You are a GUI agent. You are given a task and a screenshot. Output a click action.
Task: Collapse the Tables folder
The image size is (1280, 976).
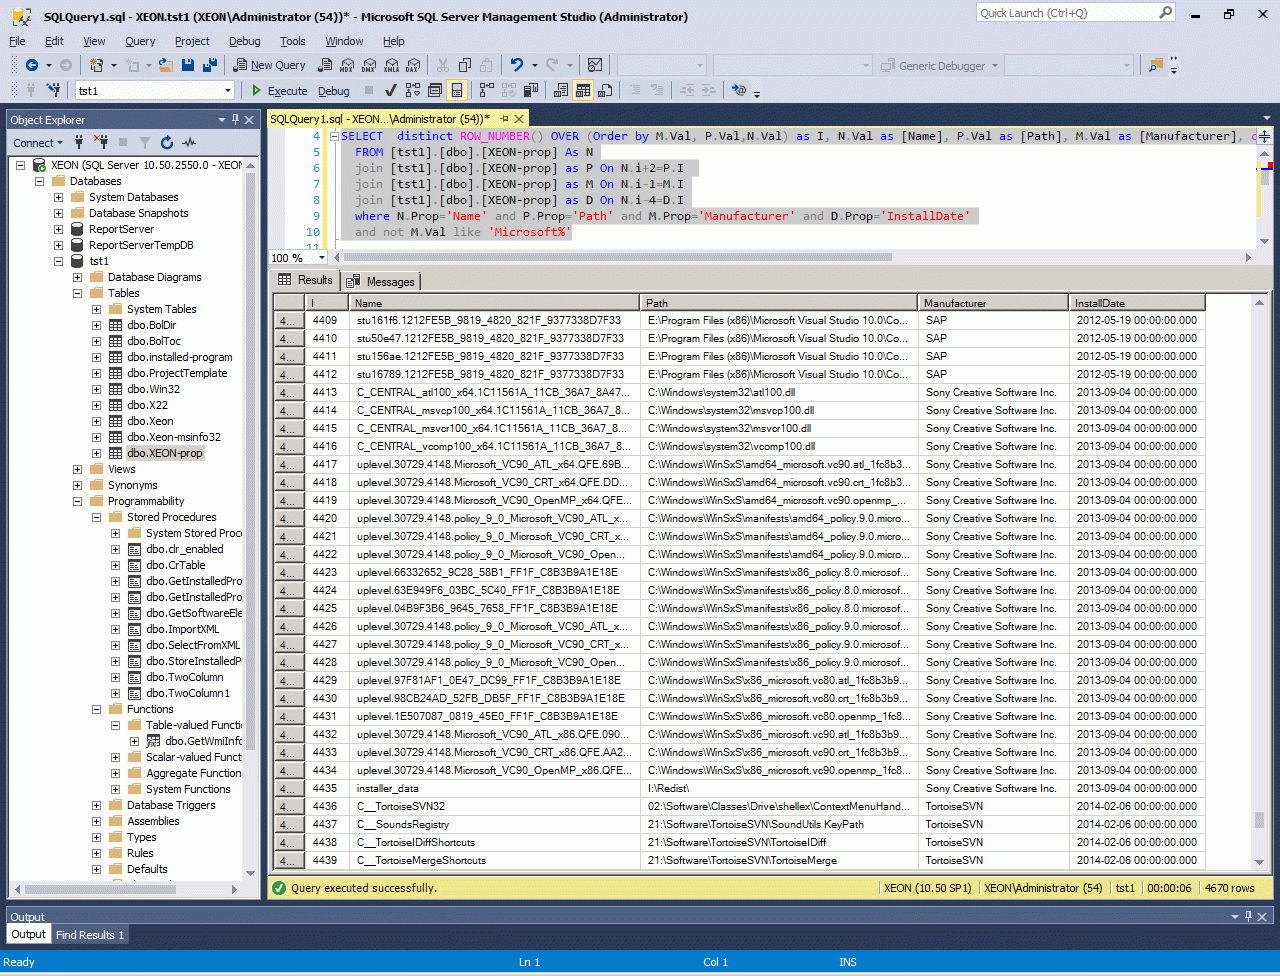point(78,293)
